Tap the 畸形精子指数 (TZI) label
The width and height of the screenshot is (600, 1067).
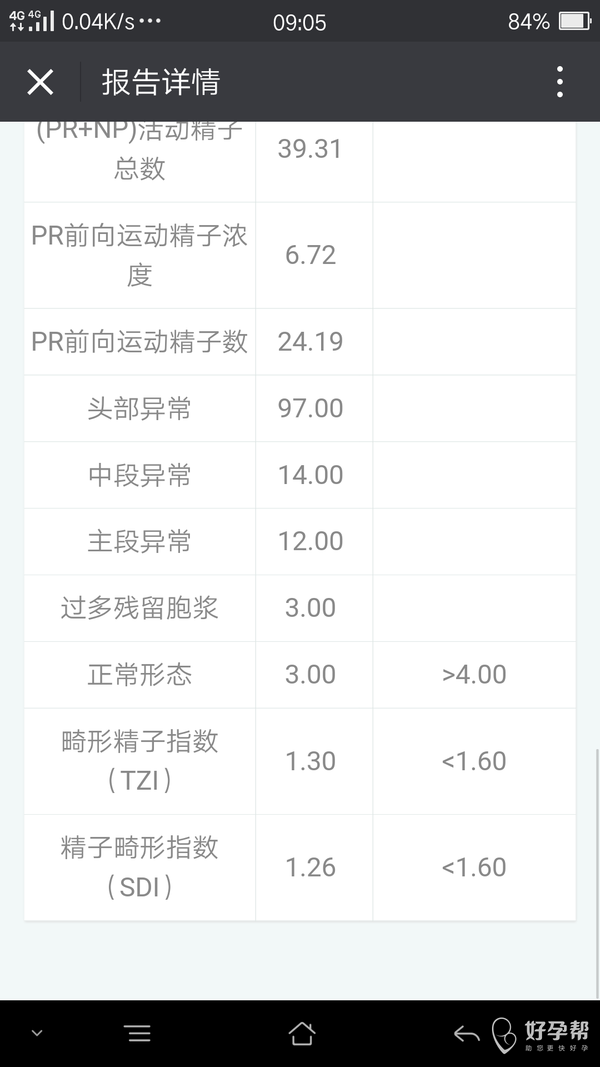139,761
